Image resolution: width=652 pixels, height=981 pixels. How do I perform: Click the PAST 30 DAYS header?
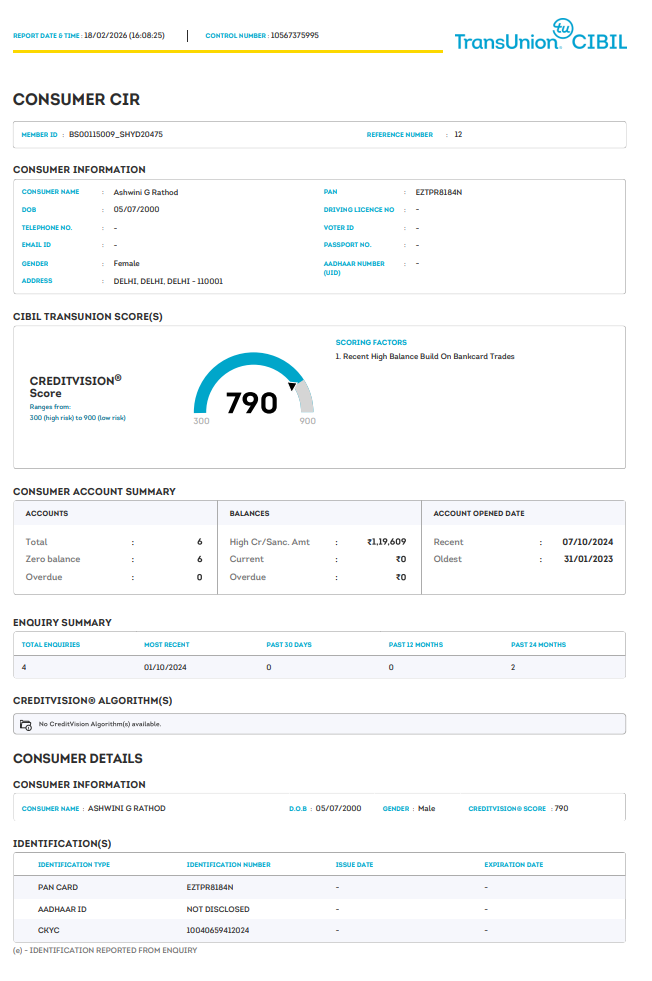289,644
